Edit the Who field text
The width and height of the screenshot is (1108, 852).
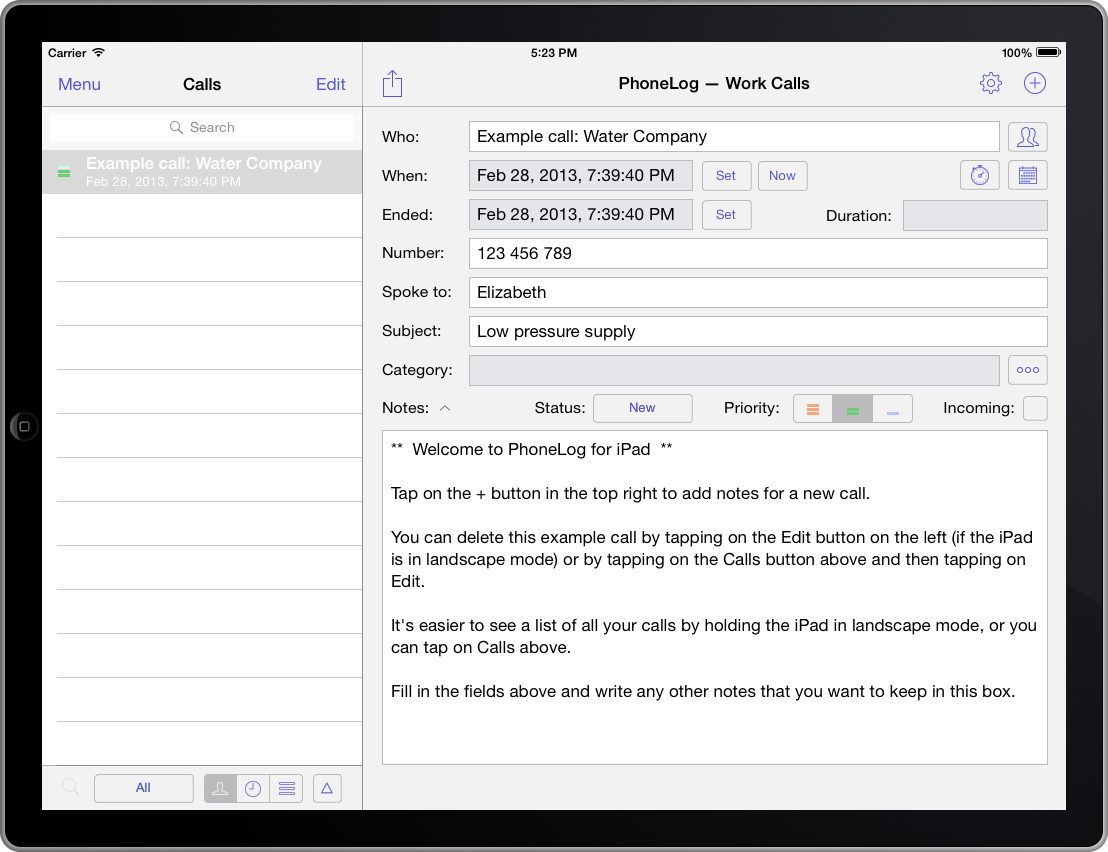pyautogui.click(x=734, y=136)
